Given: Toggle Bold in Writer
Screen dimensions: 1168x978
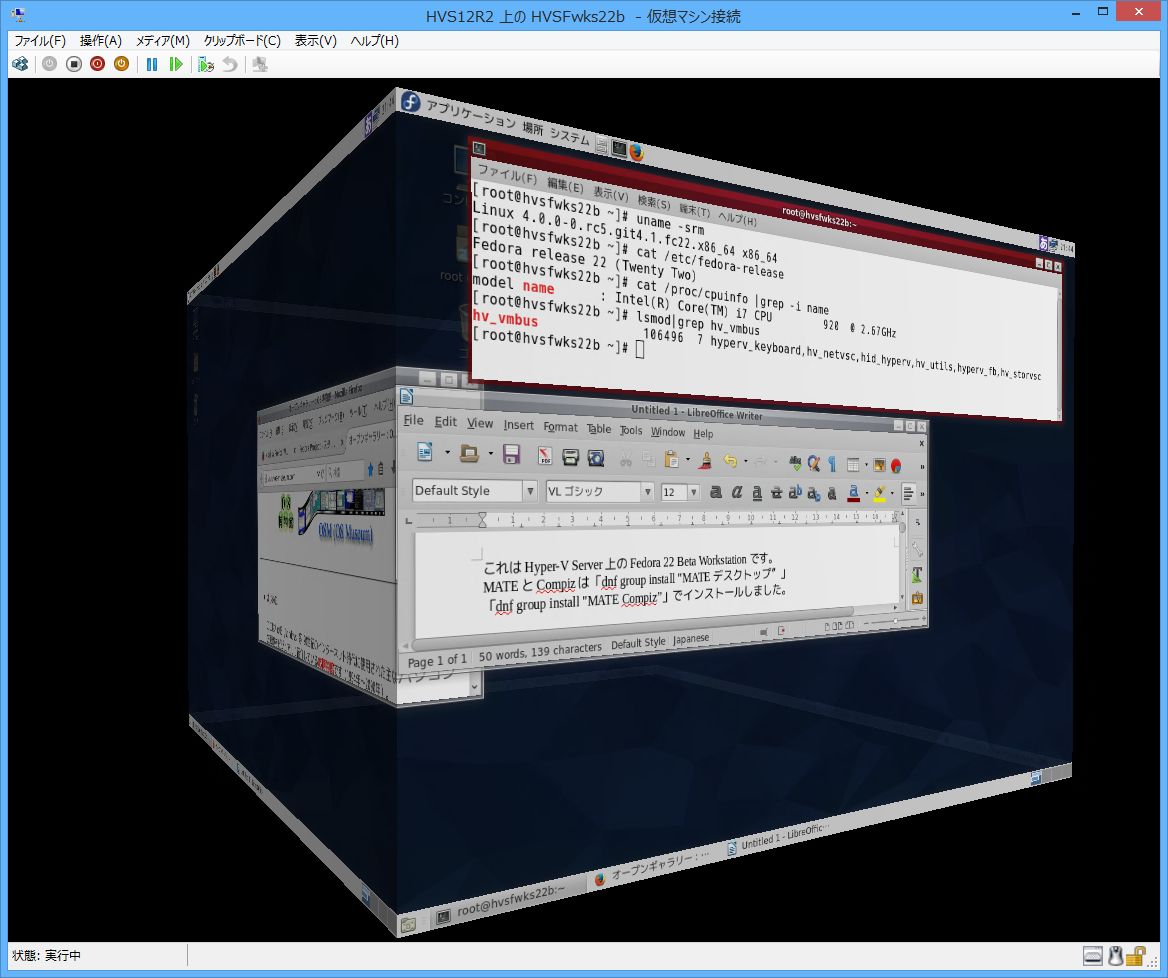Looking at the screenshot, I should pos(716,492).
